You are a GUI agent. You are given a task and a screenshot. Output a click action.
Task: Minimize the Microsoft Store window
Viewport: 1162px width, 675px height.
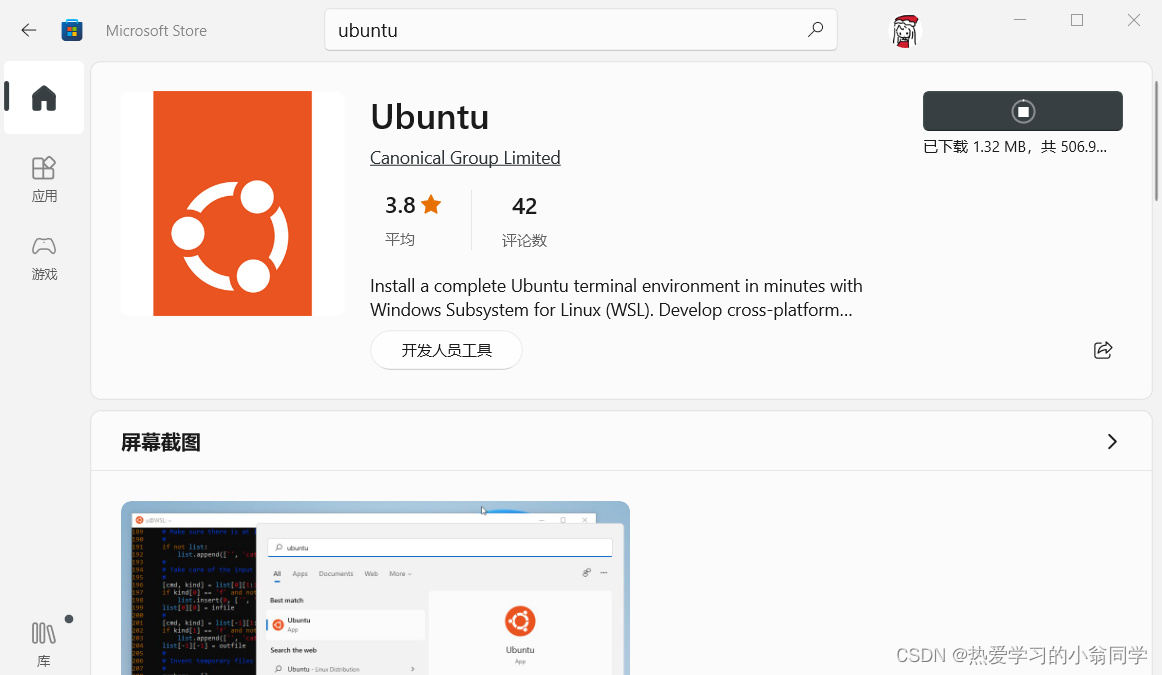[1020, 20]
